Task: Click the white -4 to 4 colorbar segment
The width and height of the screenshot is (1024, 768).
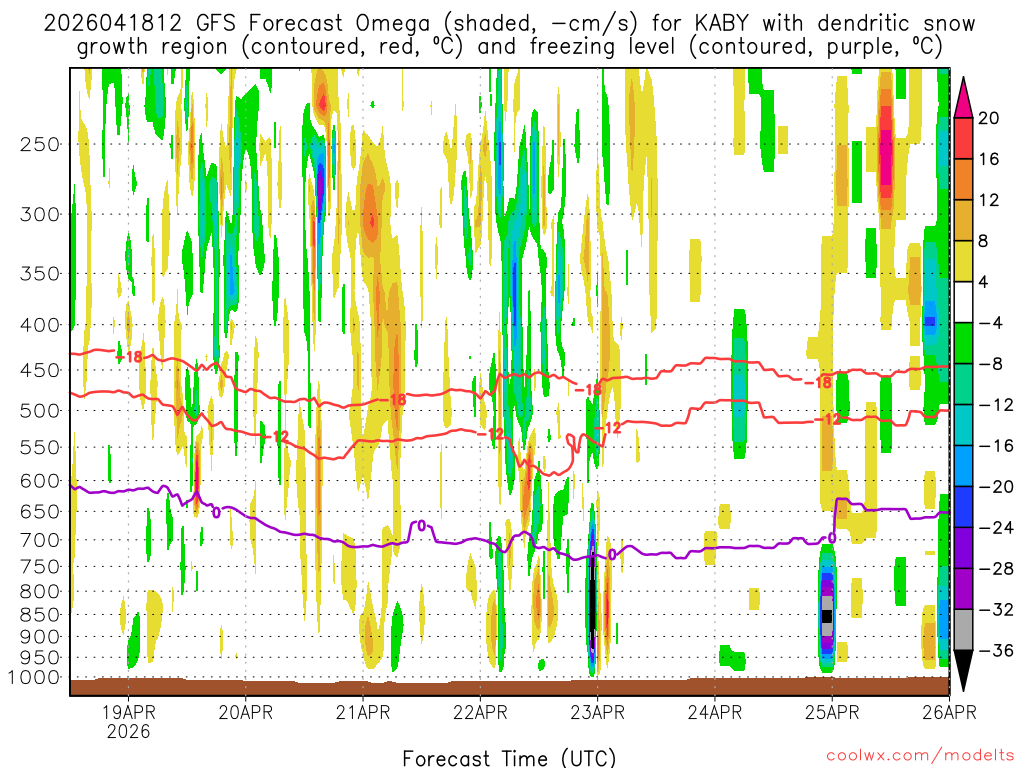Action: tap(963, 302)
